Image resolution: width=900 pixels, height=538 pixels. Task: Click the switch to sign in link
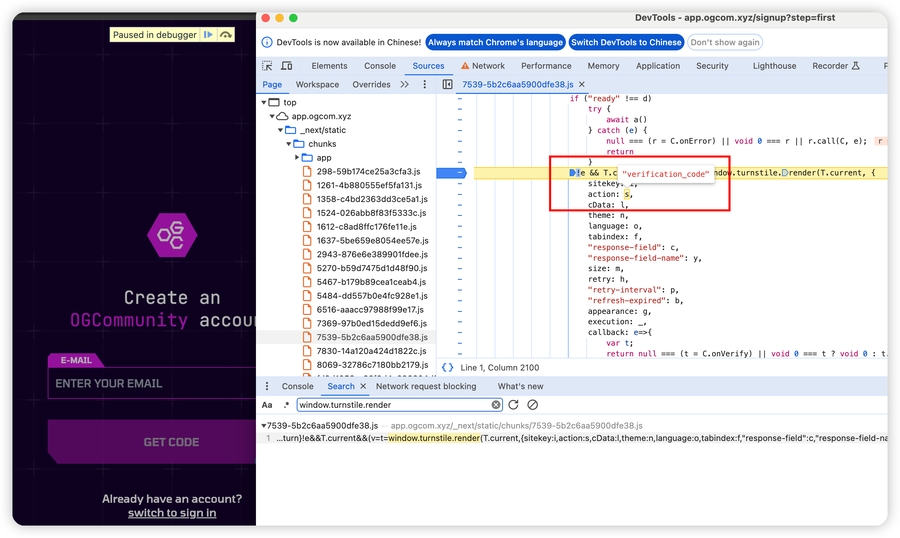tap(172, 513)
